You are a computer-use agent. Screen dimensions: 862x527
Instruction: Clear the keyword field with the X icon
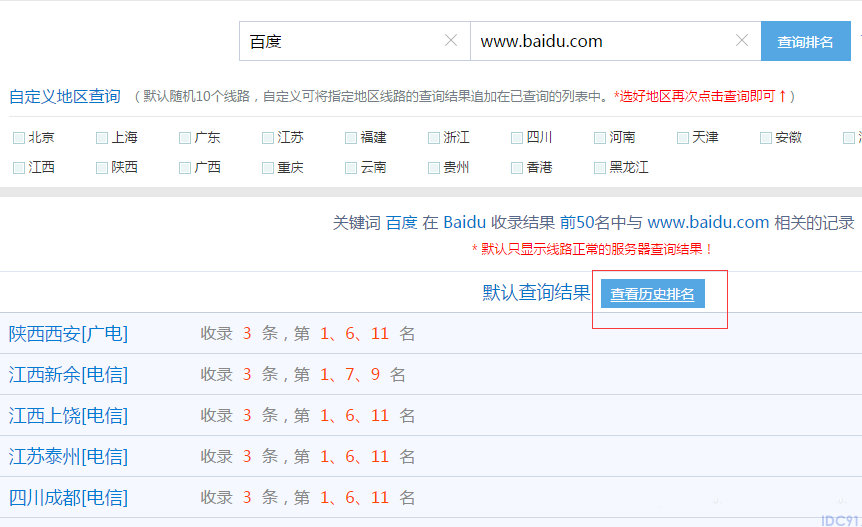point(451,41)
